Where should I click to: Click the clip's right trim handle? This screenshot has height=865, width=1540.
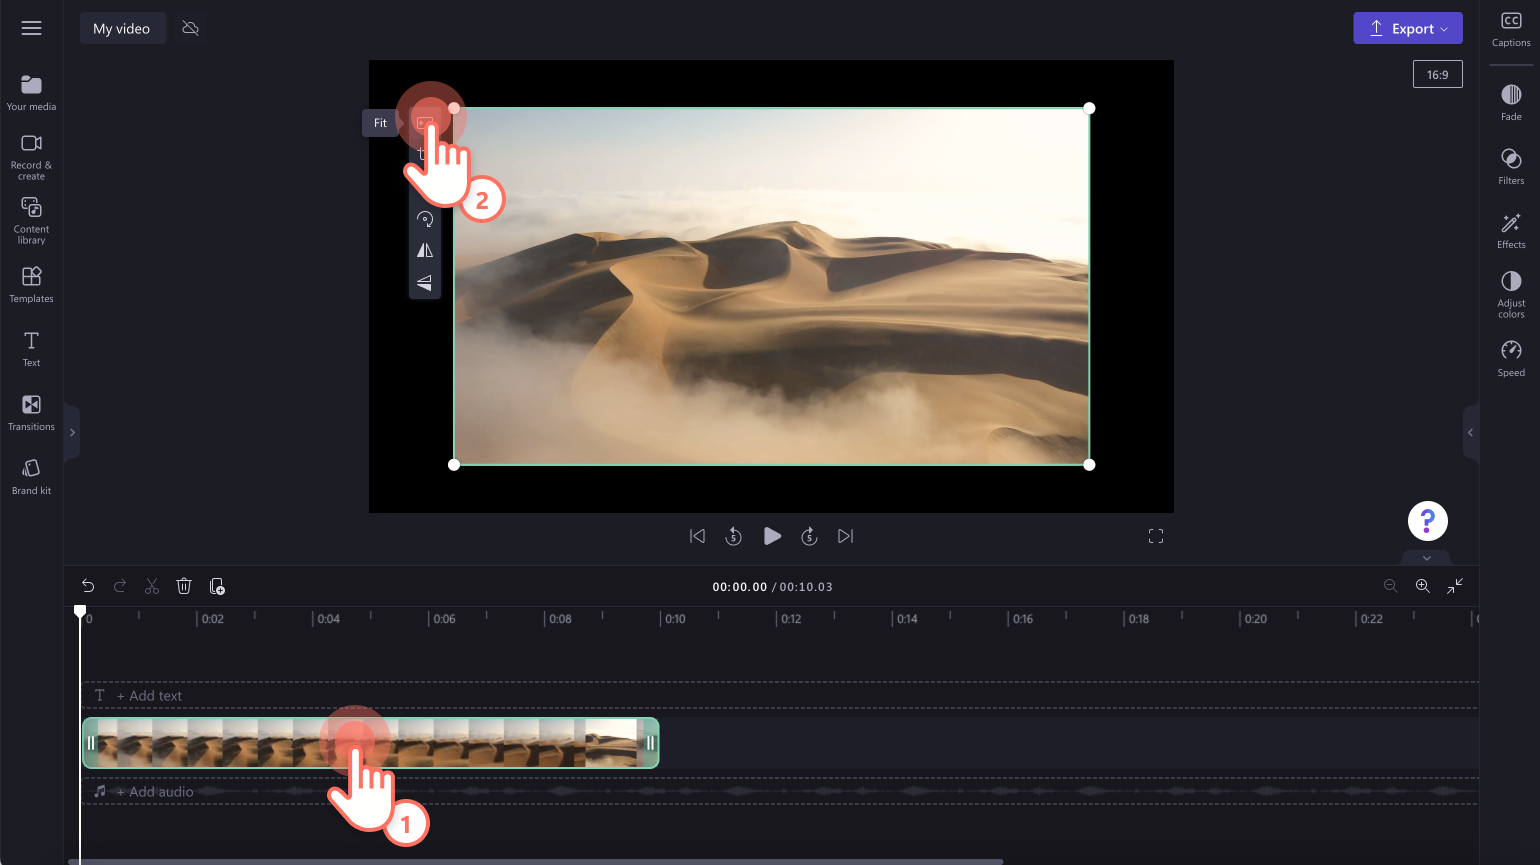point(650,743)
